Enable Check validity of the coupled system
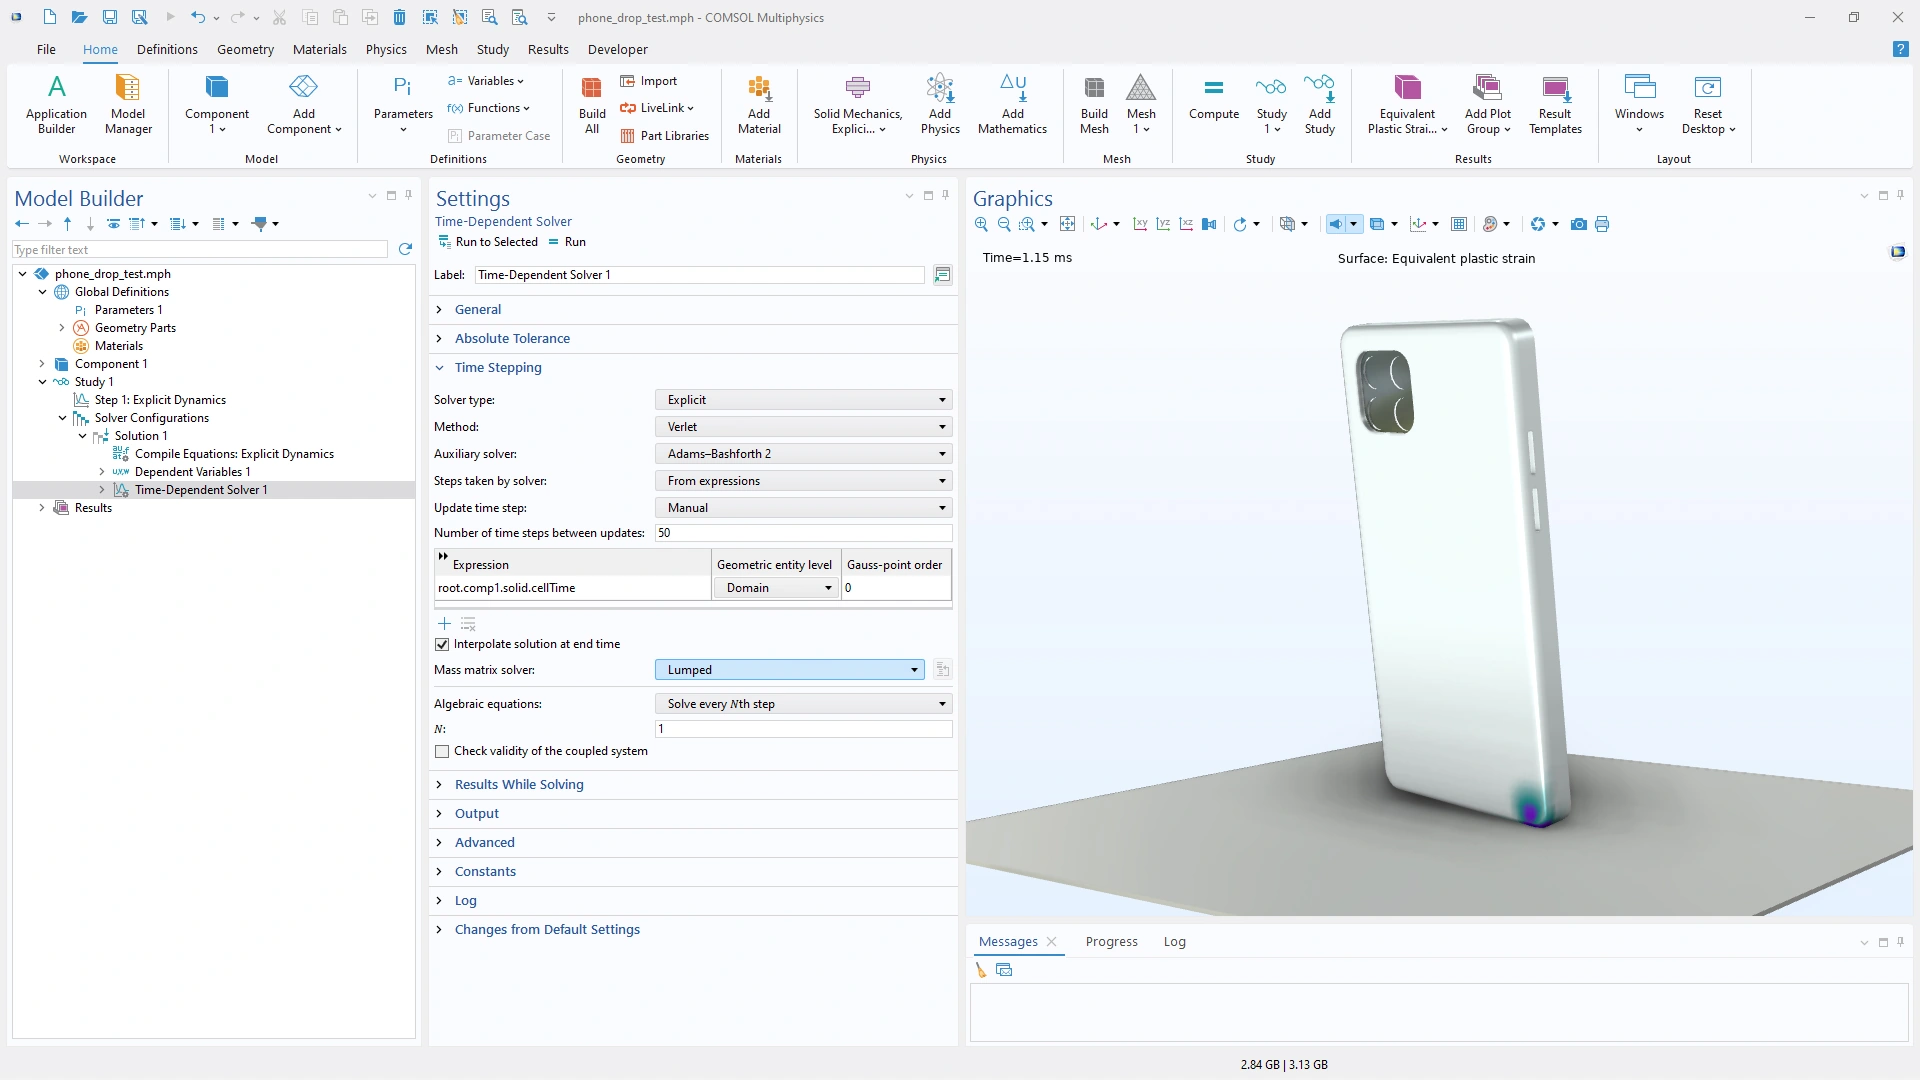1920x1080 pixels. coord(442,751)
